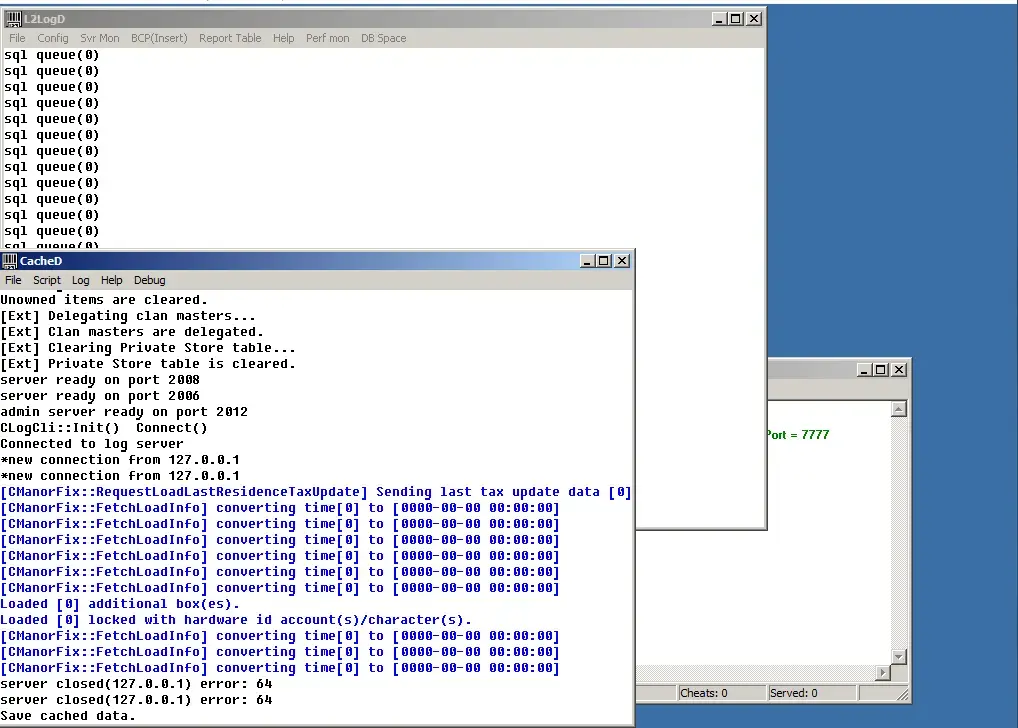Click the first 'sql queue(0)' line in L2LogD
This screenshot has width=1018, height=728.
(x=52, y=55)
